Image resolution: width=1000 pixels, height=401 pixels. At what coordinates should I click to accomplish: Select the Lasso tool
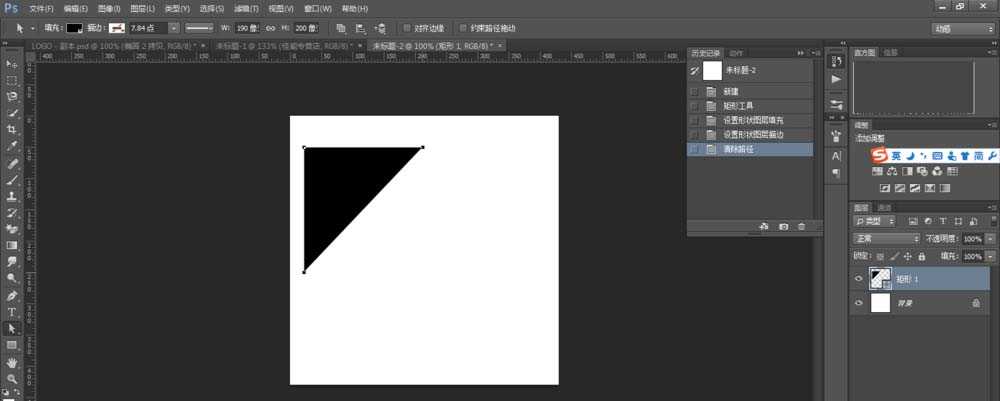pos(12,97)
